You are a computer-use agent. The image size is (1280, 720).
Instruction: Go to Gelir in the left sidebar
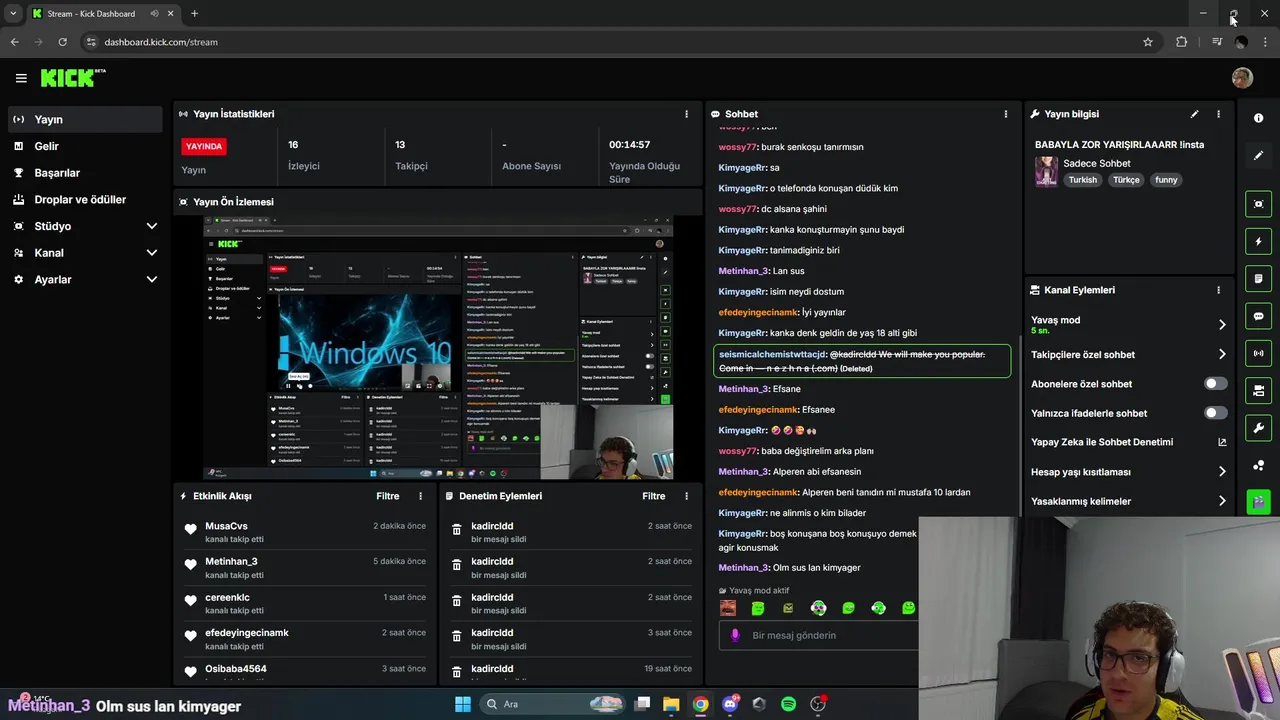pyautogui.click(x=84, y=146)
